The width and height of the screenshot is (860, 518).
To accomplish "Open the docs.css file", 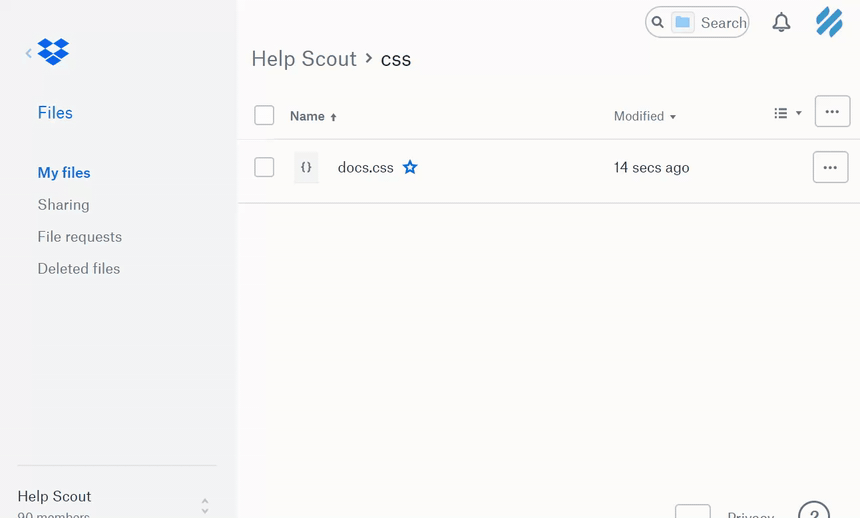I will (365, 168).
